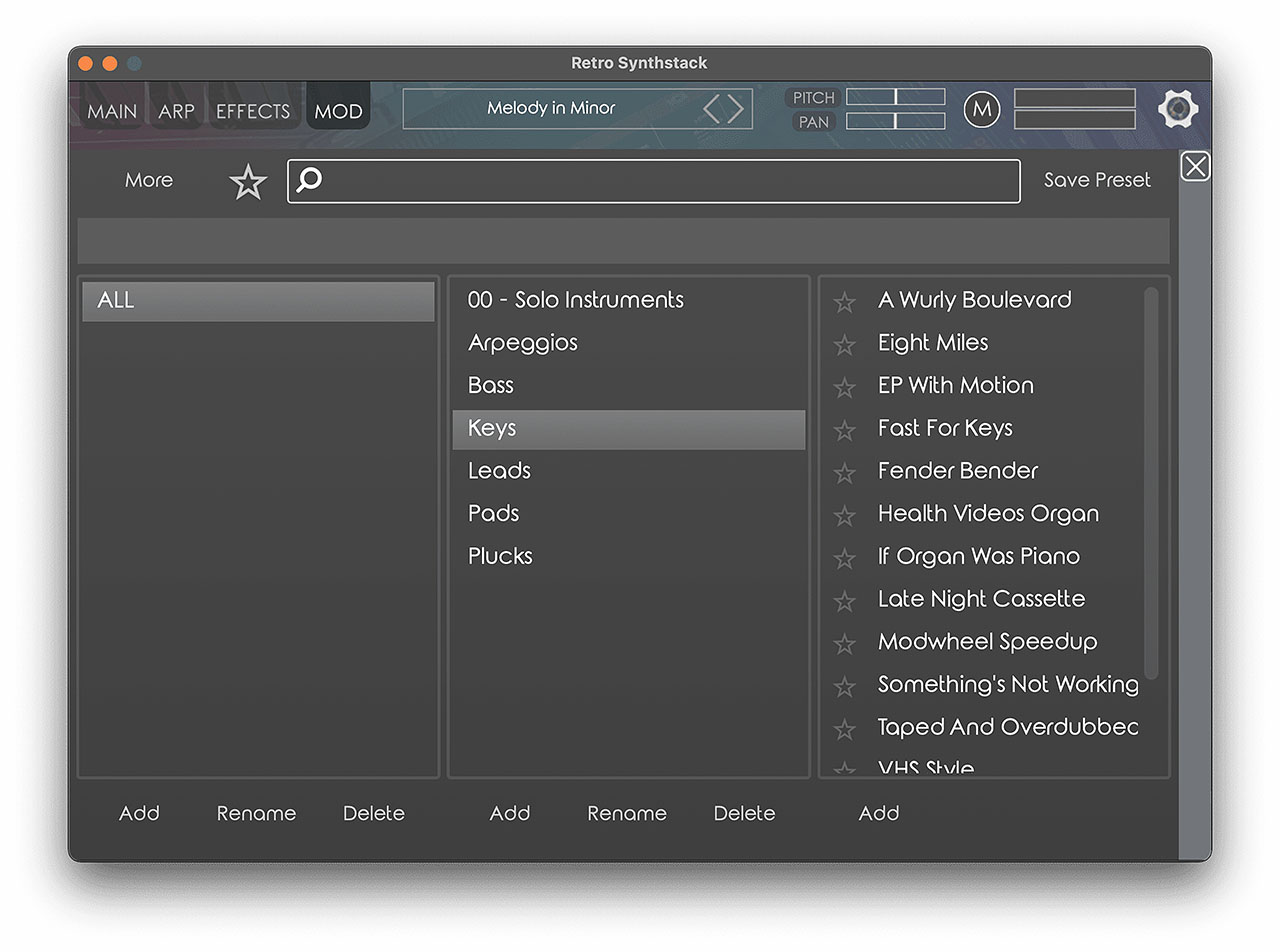The width and height of the screenshot is (1280, 952).
Task: Click the circled M button
Action: pos(981,109)
